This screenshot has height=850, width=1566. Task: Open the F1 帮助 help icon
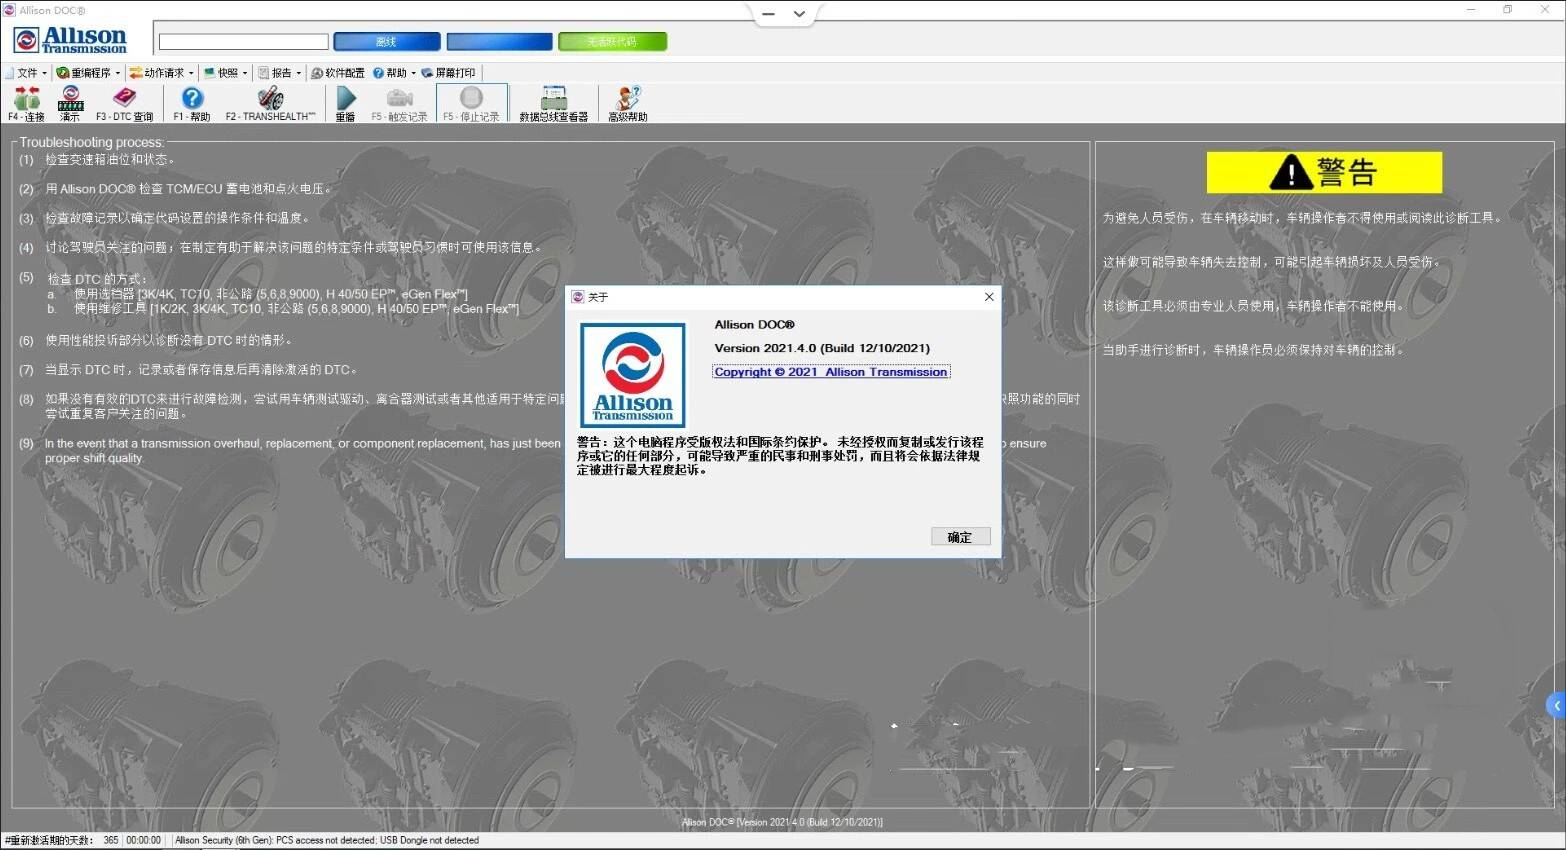point(192,103)
